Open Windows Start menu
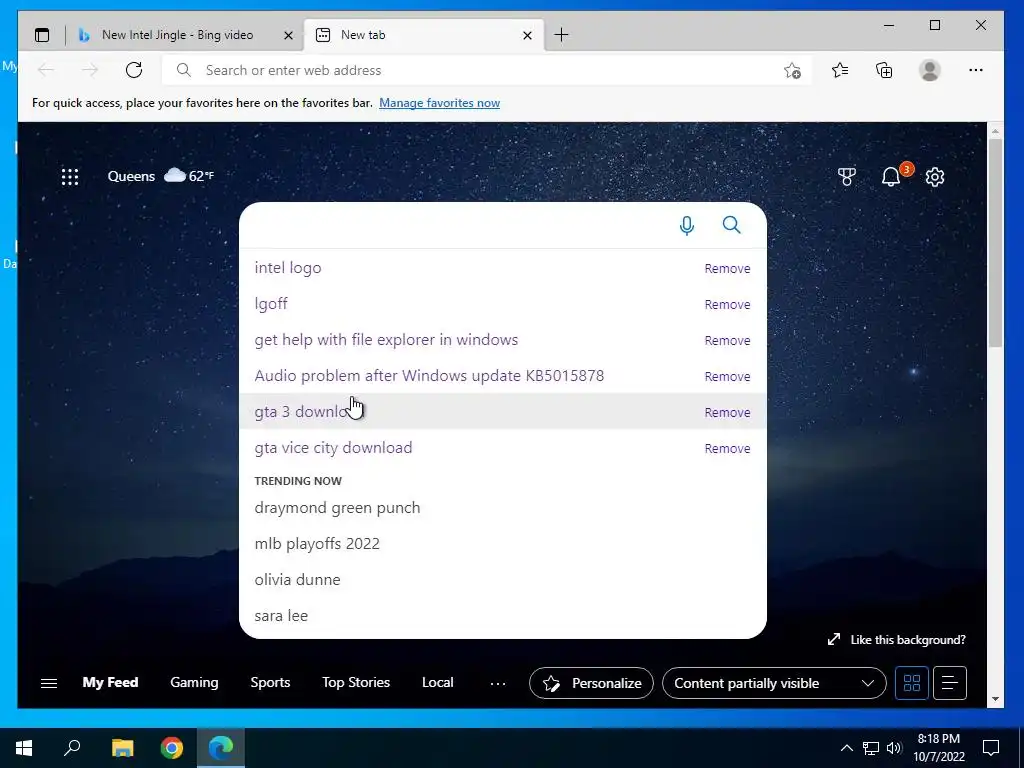 (x=24, y=748)
